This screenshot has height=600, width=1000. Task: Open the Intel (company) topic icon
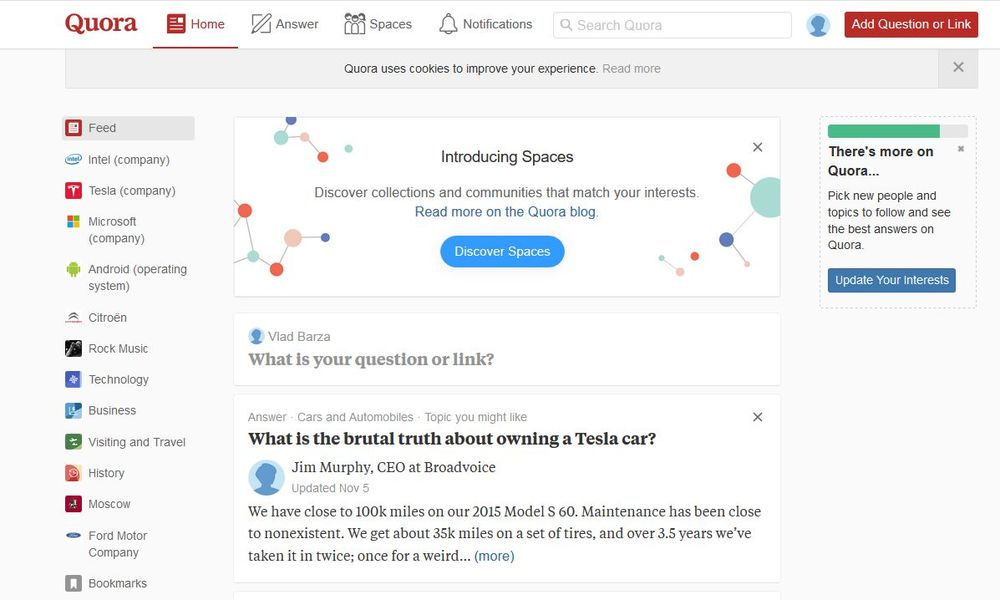click(x=73, y=160)
